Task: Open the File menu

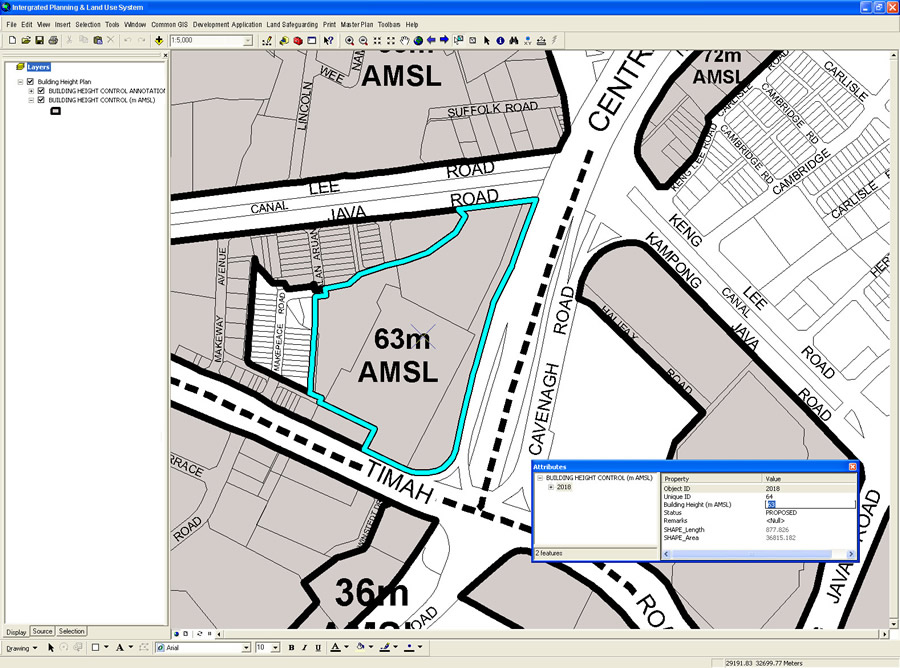Action: (11, 25)
